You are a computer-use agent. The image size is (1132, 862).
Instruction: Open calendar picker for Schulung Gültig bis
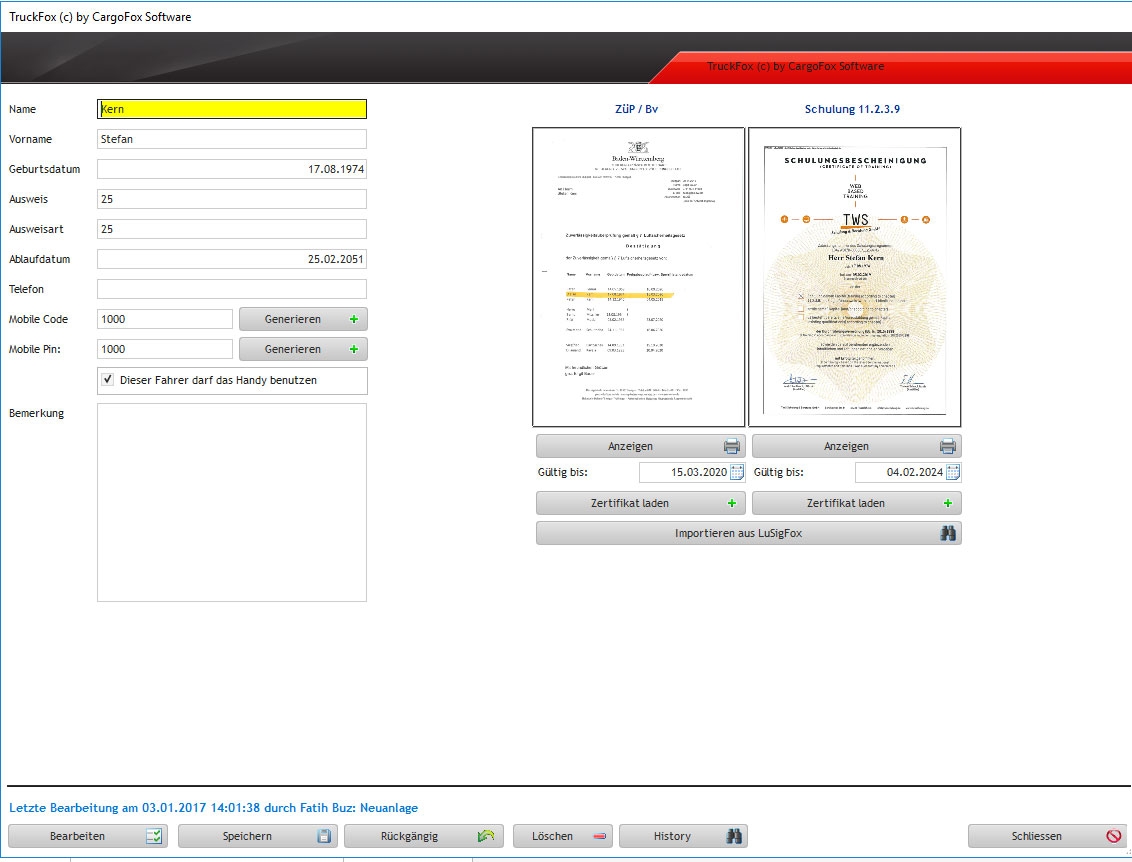(x=953, y=472)
